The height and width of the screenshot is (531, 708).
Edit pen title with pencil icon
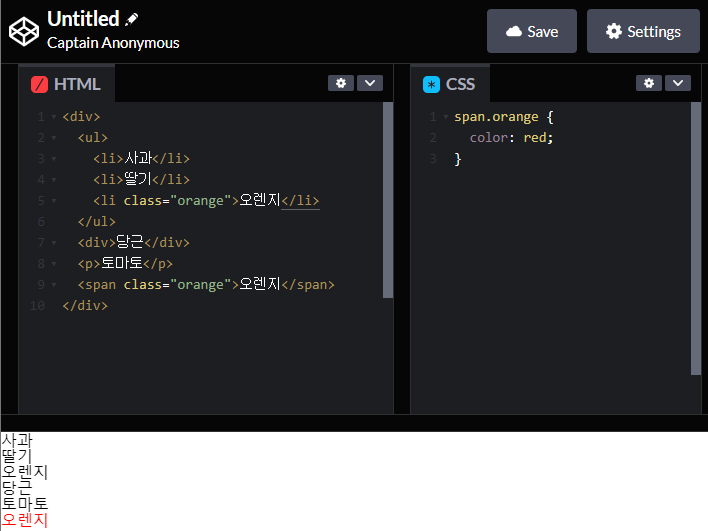(131, 19)
